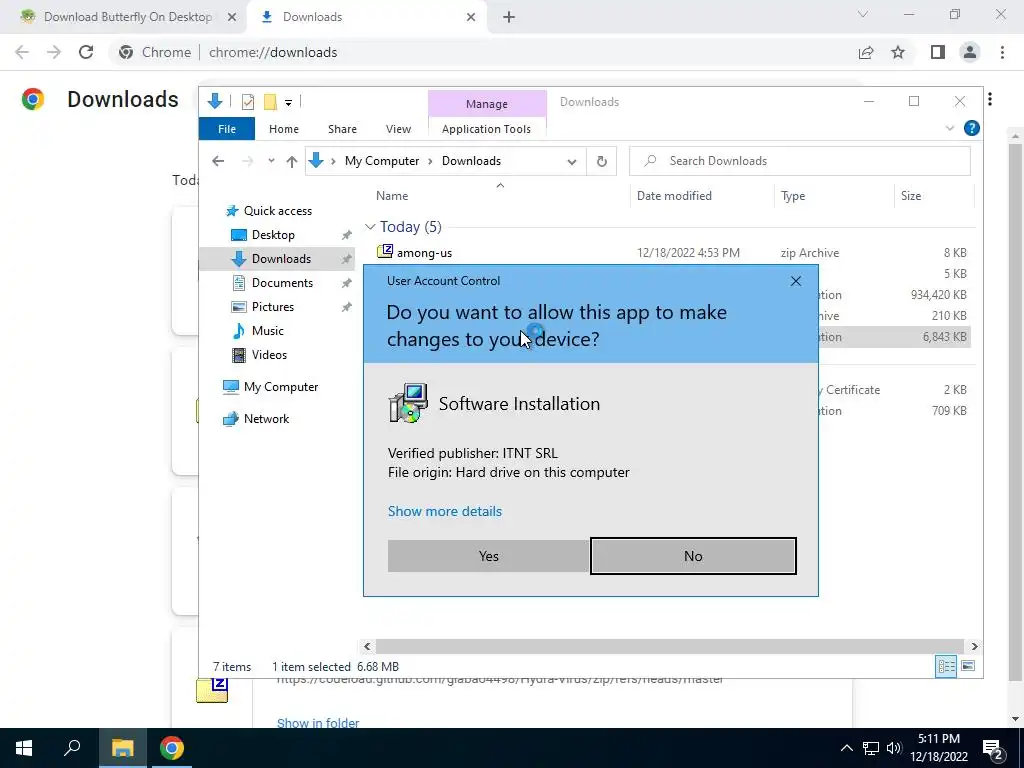1024x768 pixels.
Task: Collapse the Today (5) group
Action: click(370, 227)
